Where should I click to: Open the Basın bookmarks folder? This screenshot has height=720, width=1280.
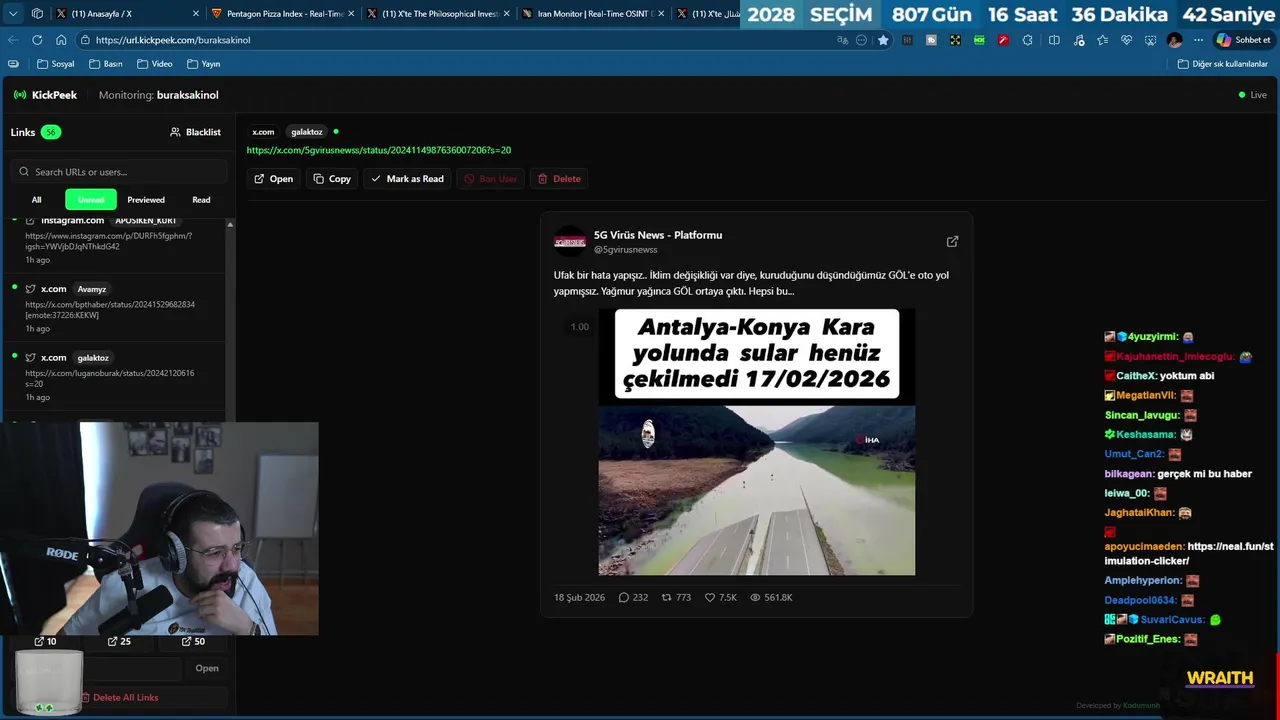[105, 64]
